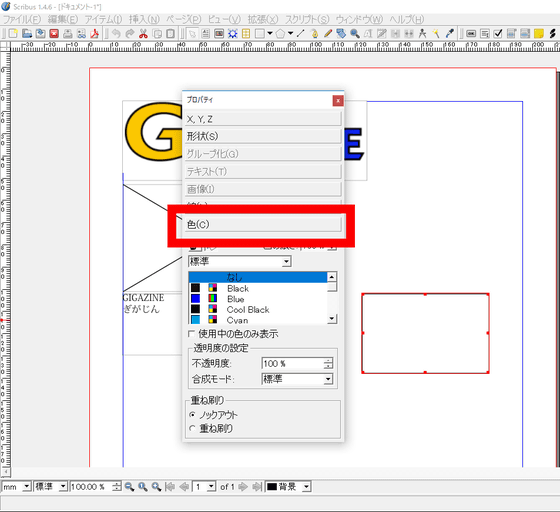Screen dimensions: 560x512
Task: Select the Insert Shape rectangle tool
Action: point(260,34)
